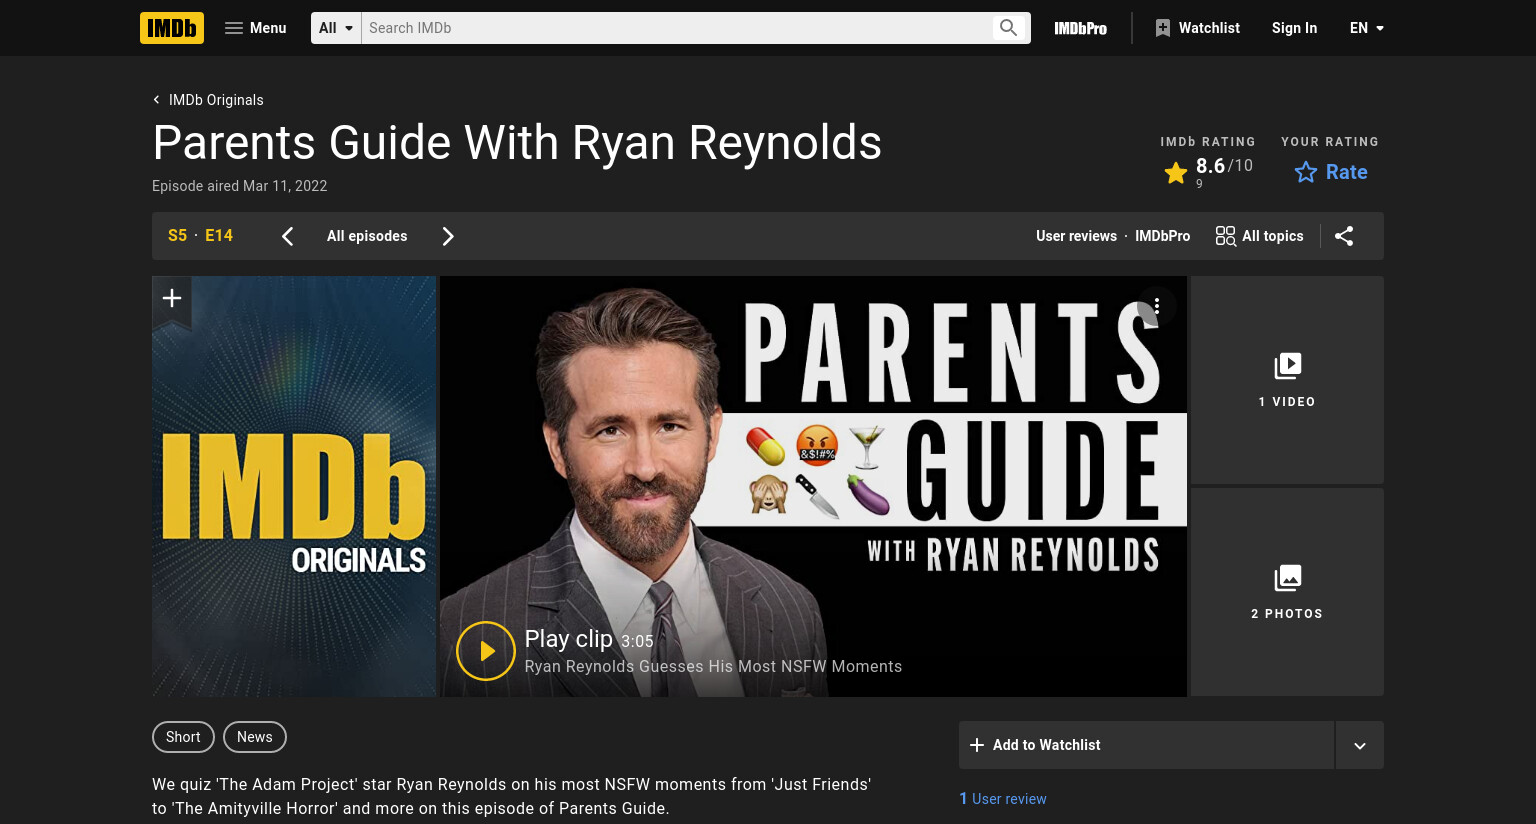Focus the Search IMDb input field
The image size is (1536, 824).
pyautogui.click(x=675, y=28)
